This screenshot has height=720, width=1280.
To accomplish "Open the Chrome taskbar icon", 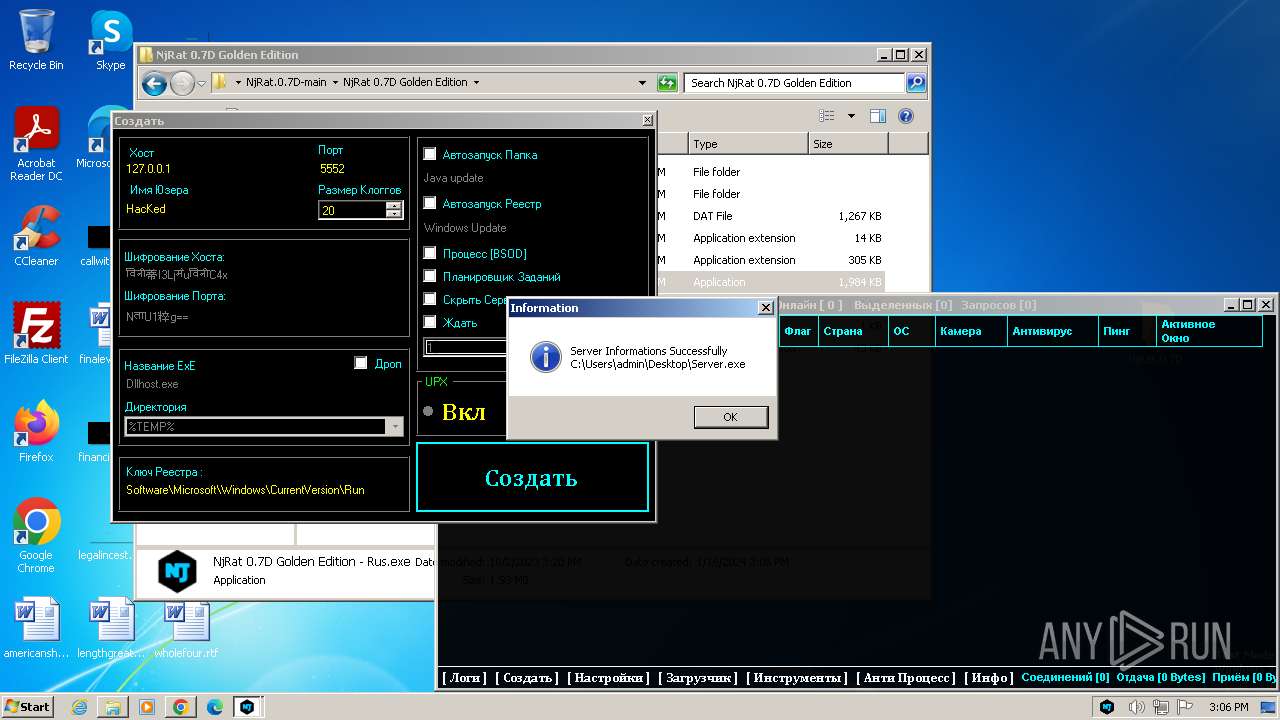I will click(x=181, y=707).
